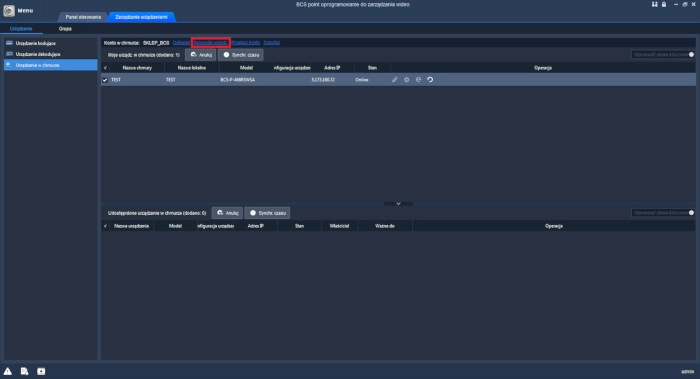Screen dimensions: 700x379
Task: Select Urządzenie kodujące in sidebar
Action: click(x=50, y=43)
